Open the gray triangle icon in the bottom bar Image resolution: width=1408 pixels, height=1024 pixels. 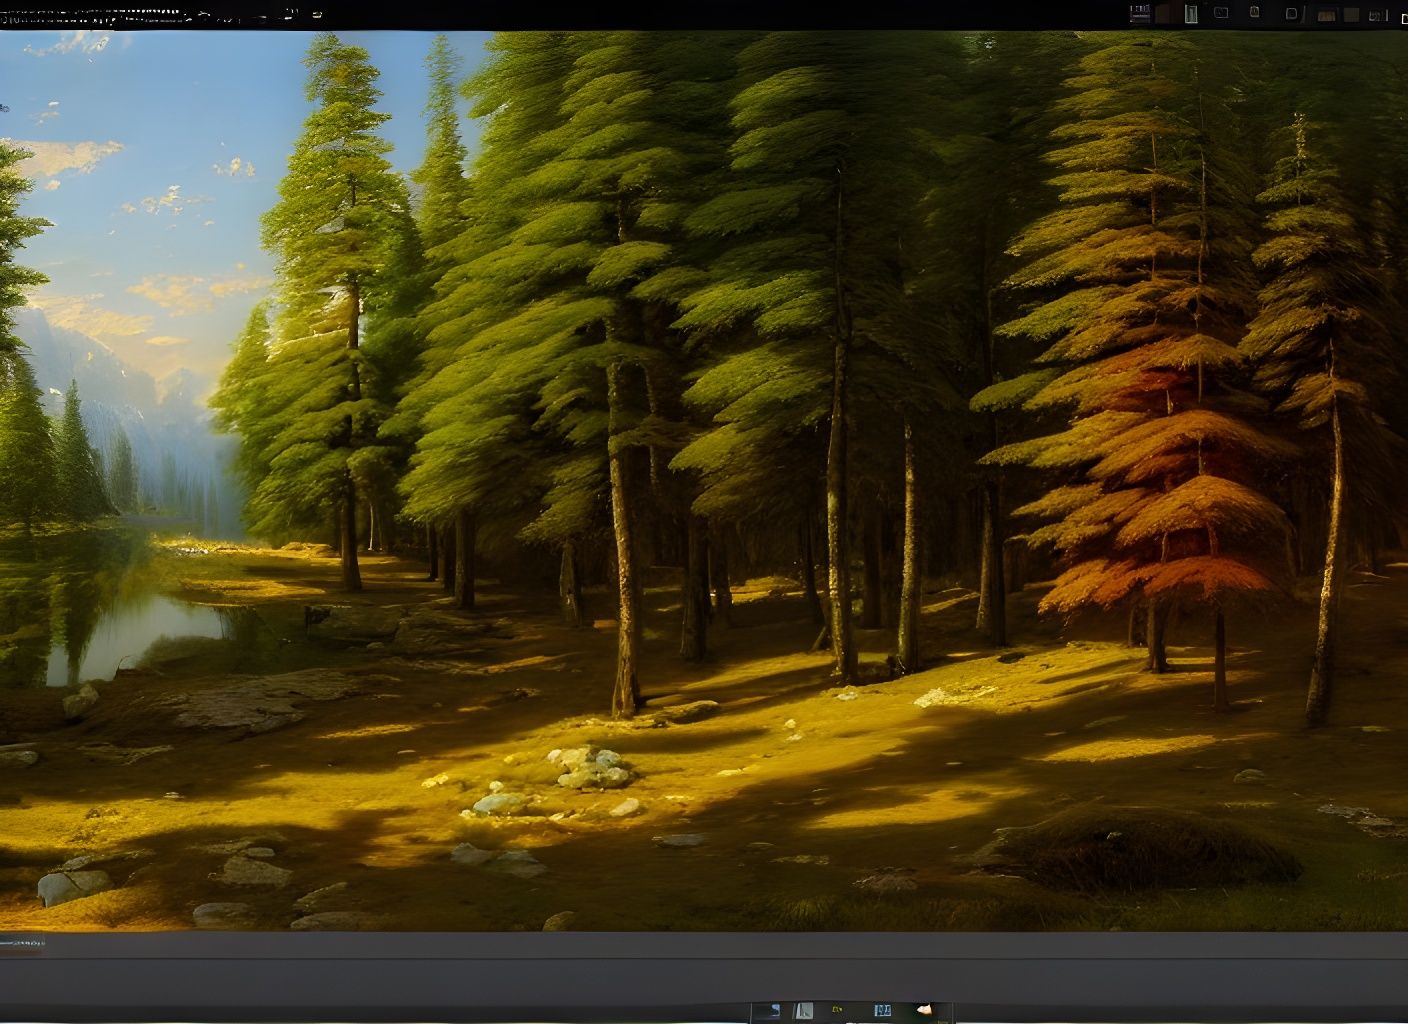[x=804, y=1010]
